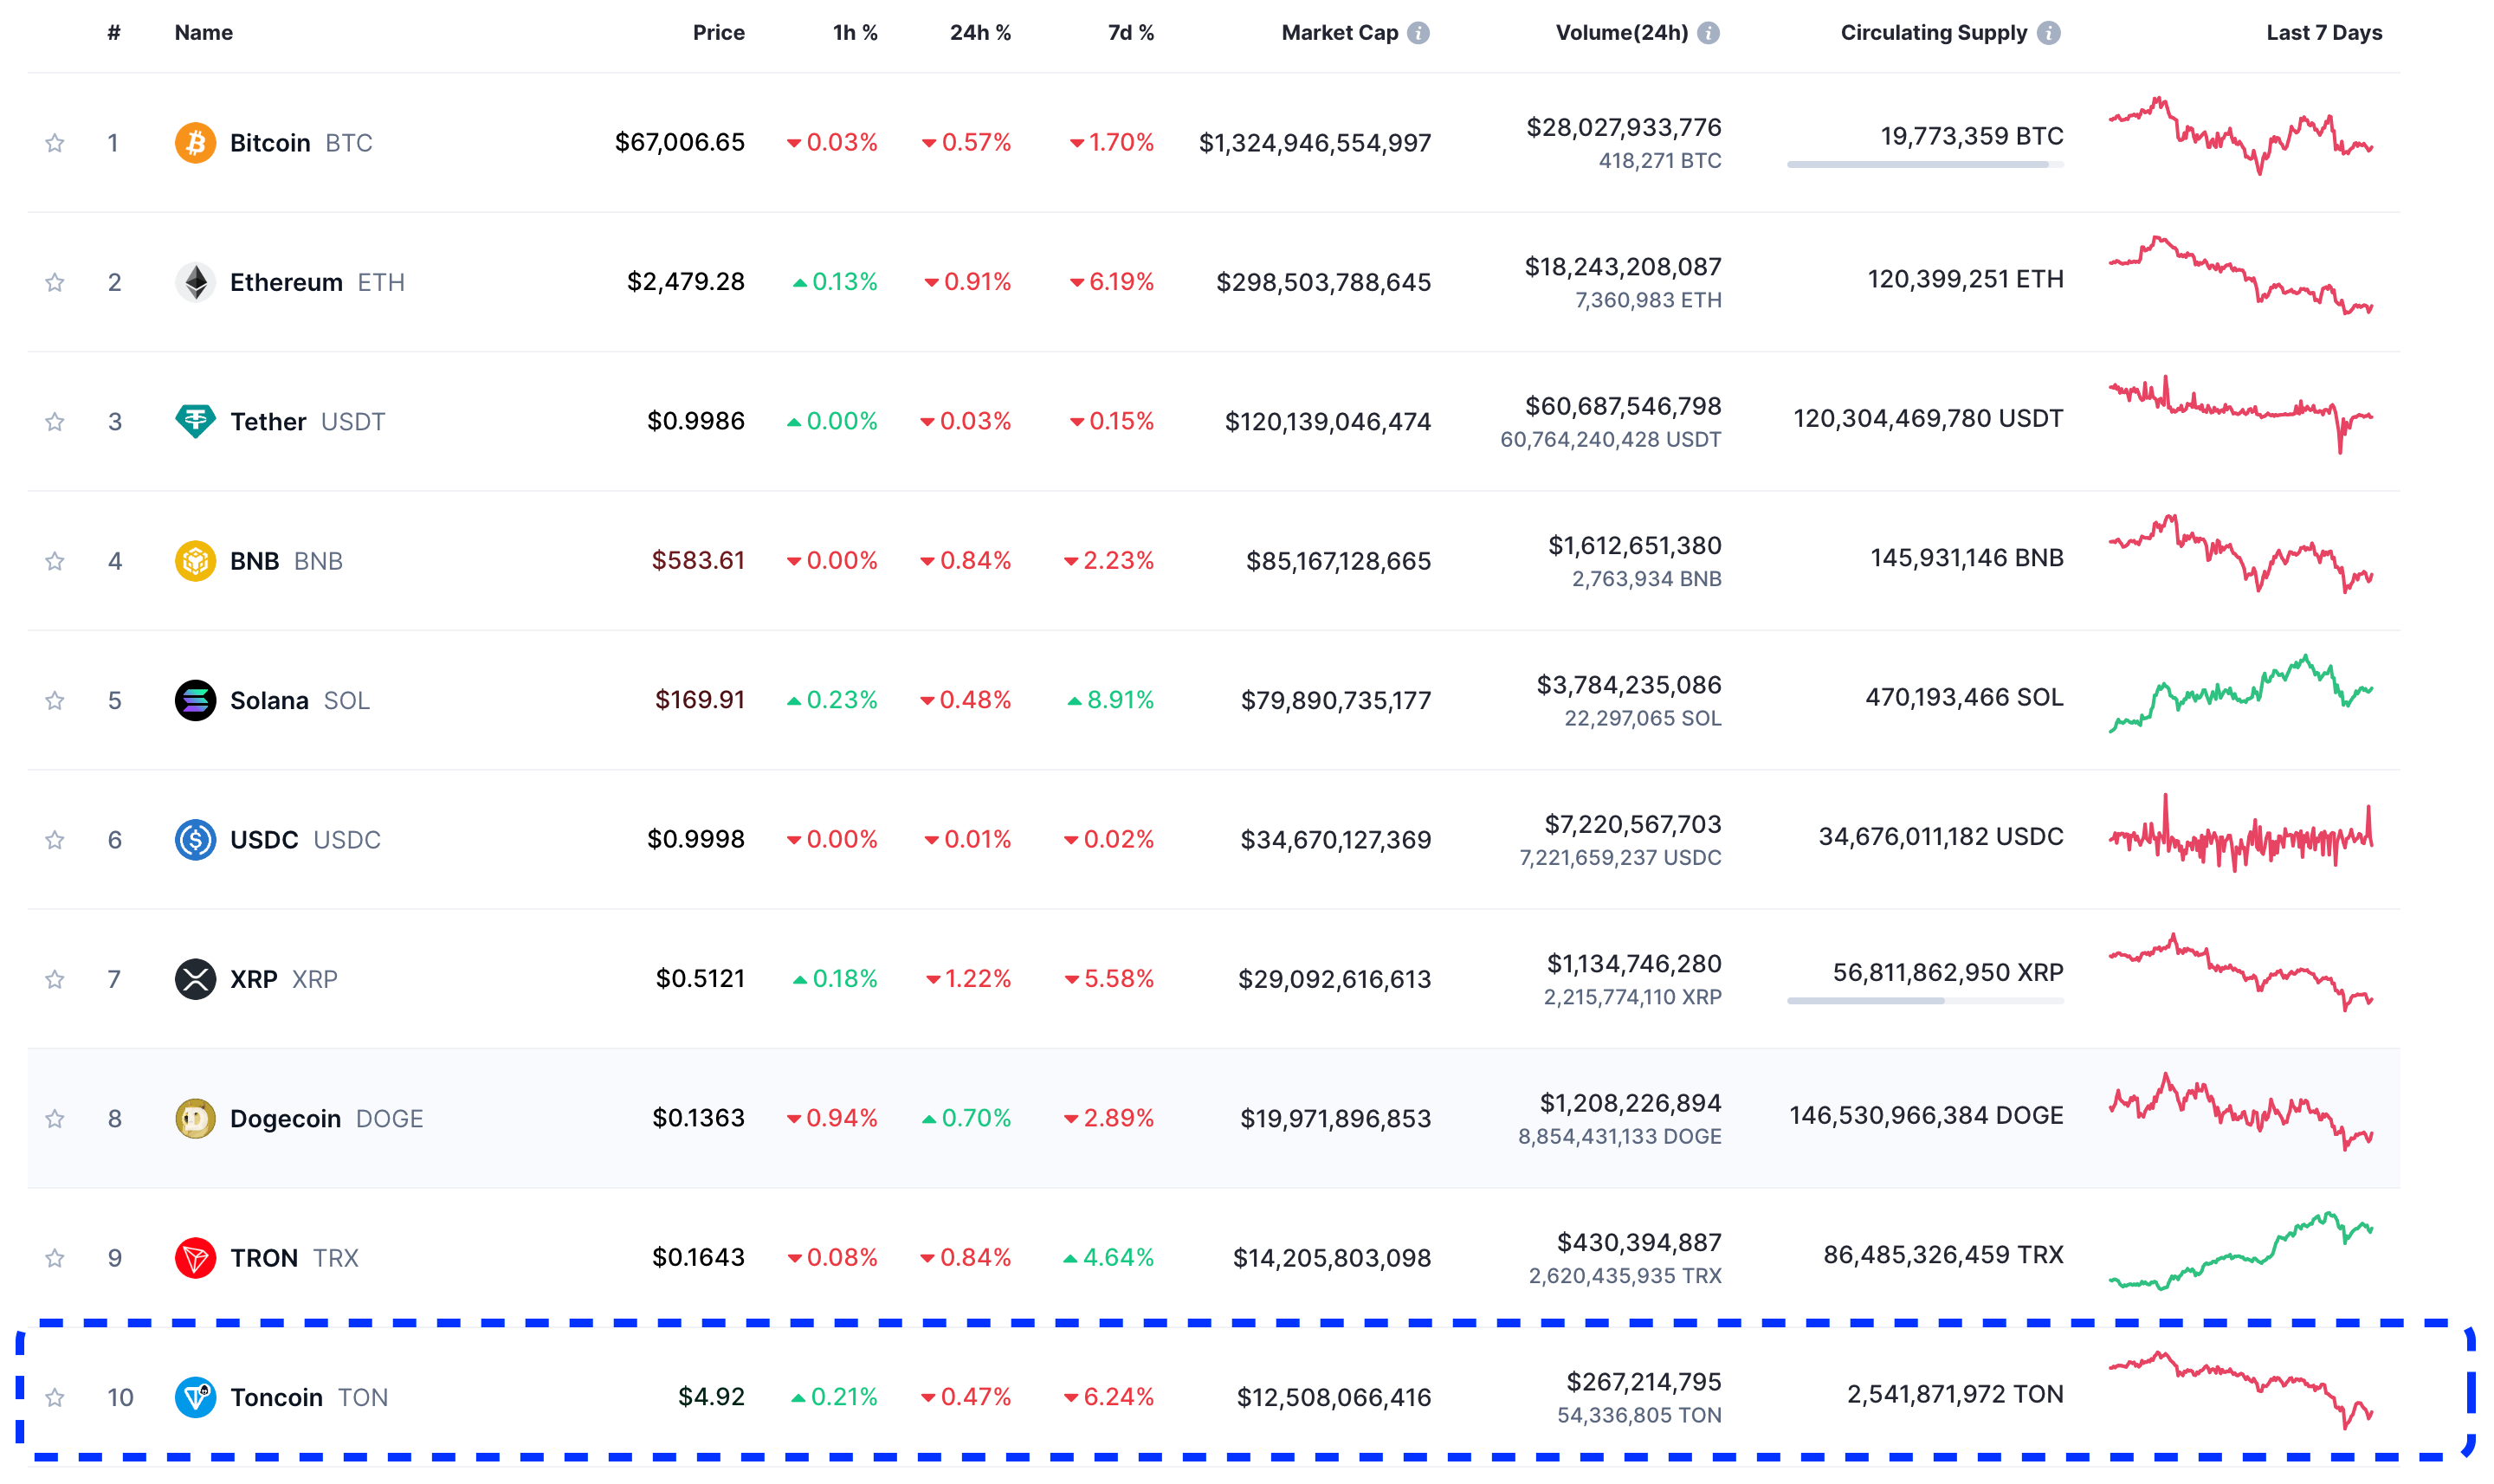The width and height of the screenshot is (2494, 1484).
Task: Sort table by Name column header
Action: click(203, 33)
